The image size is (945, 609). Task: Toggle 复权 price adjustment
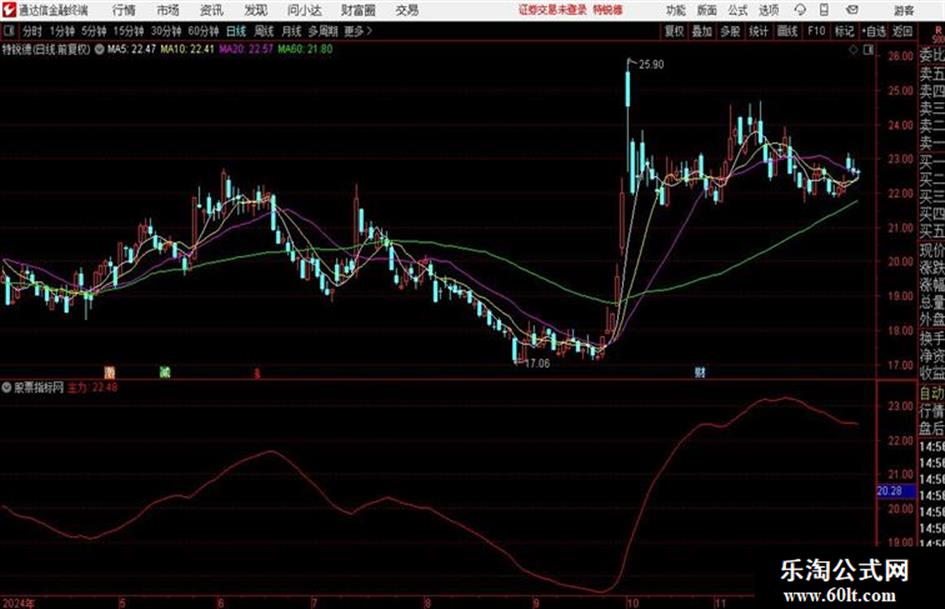coord(674,31)
